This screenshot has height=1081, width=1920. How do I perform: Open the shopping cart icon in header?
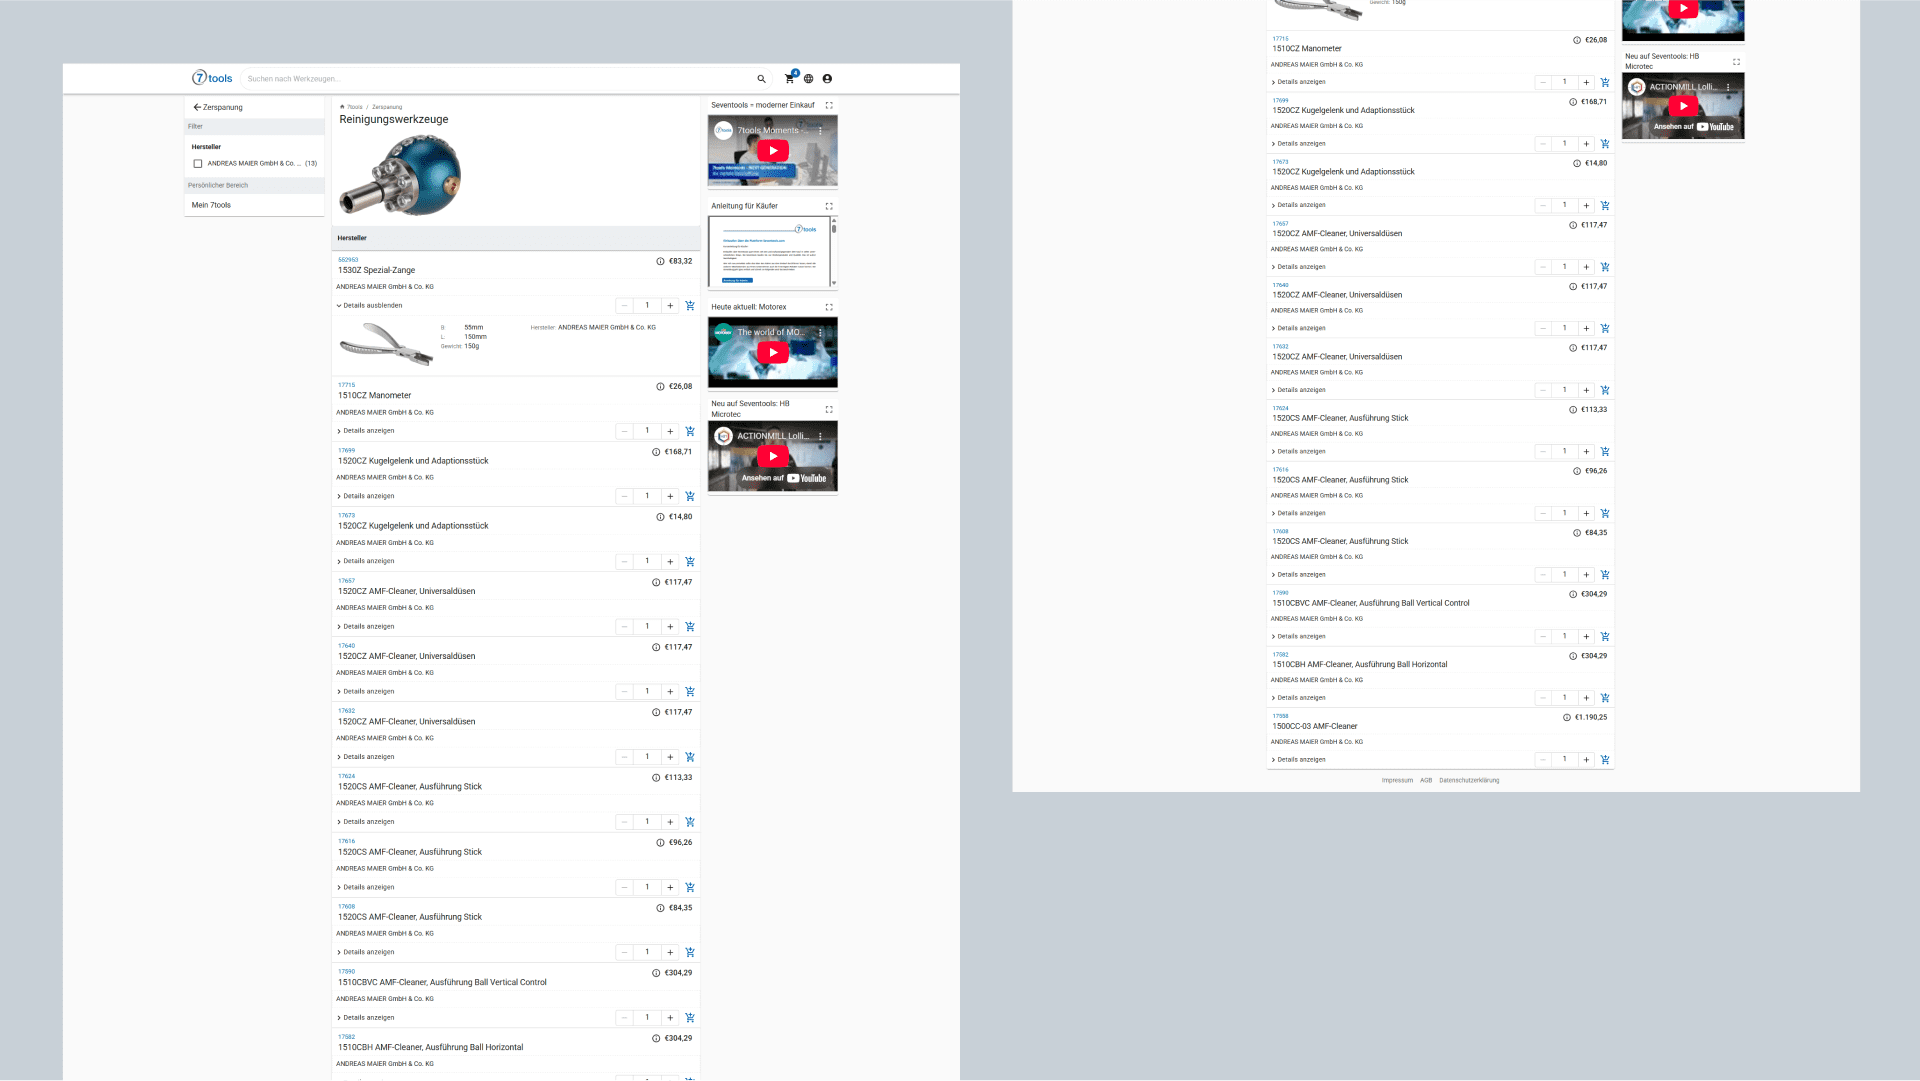(789, 79)
